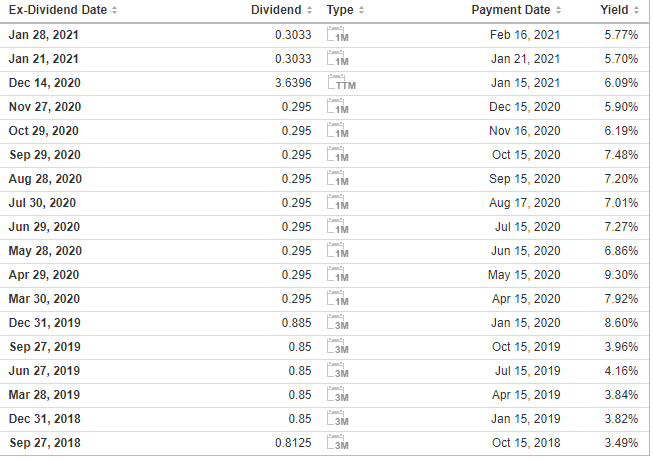Click the Ex-Dividend Date column header
The height and width of the screenshot is (462, 653).
pyautogui.click(x=58, y=10)
